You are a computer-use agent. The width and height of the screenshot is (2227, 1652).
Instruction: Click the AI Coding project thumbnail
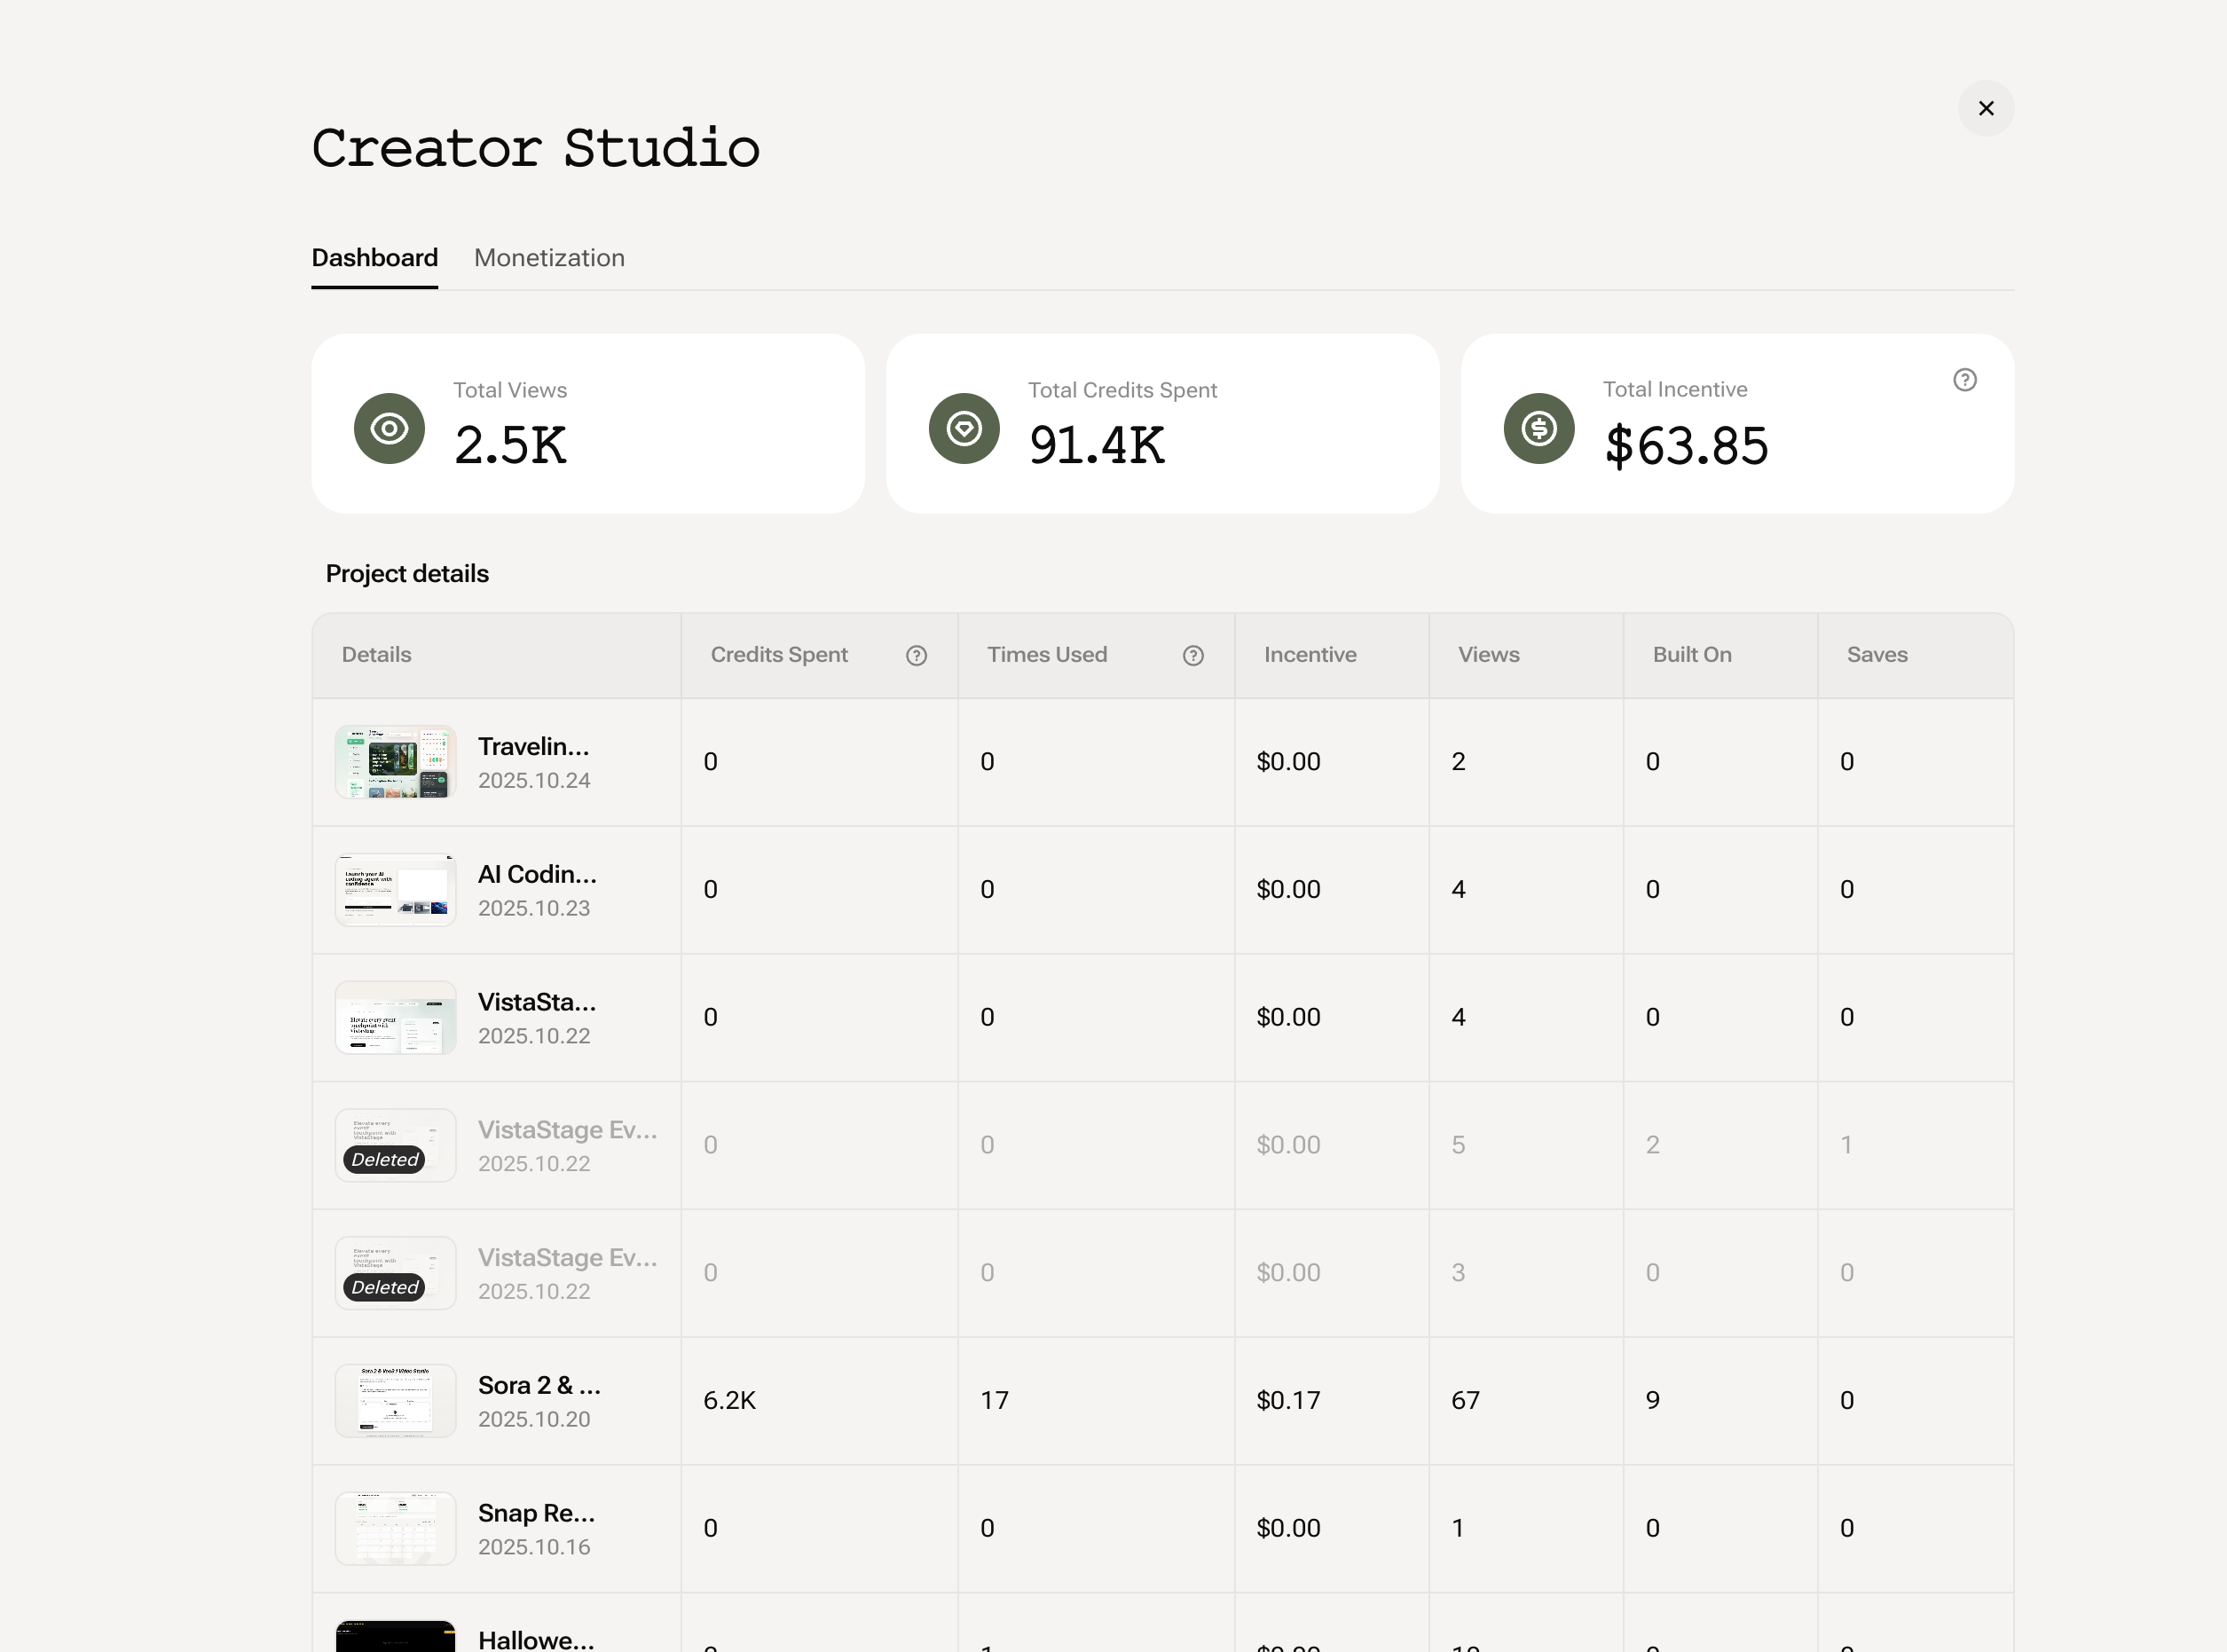(x=395, y=889)
